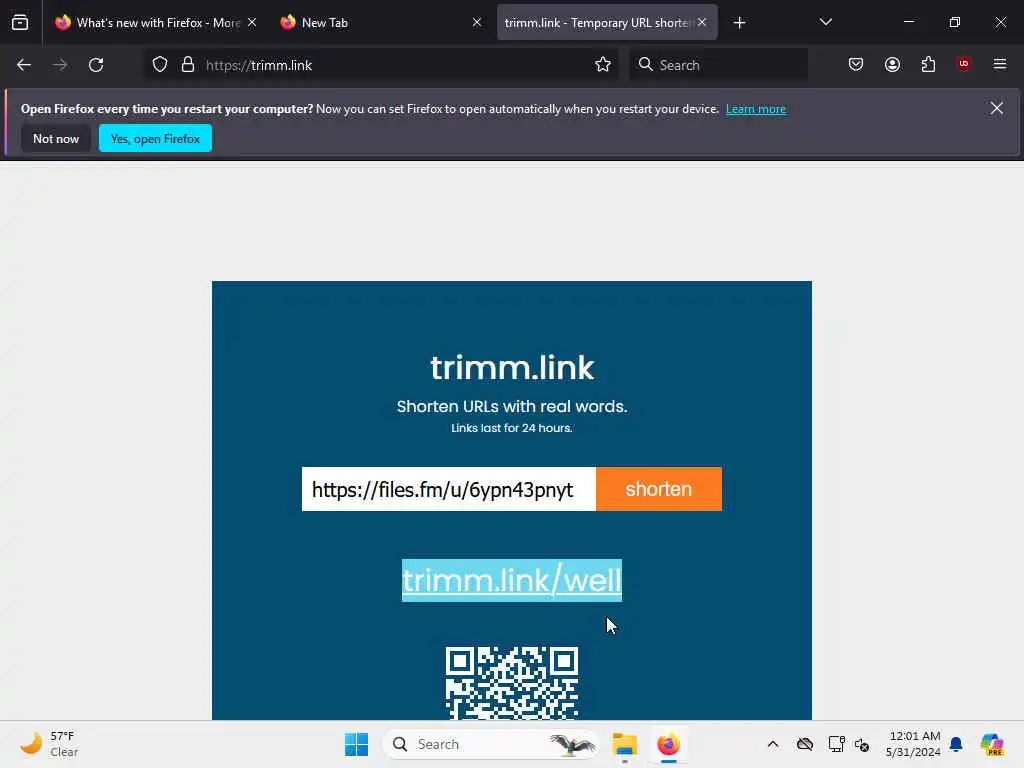The height and width of the screenshot is (768, 1024).
Task: Click 'Links last for 24 hours.' text
Action: pos(512,428)
